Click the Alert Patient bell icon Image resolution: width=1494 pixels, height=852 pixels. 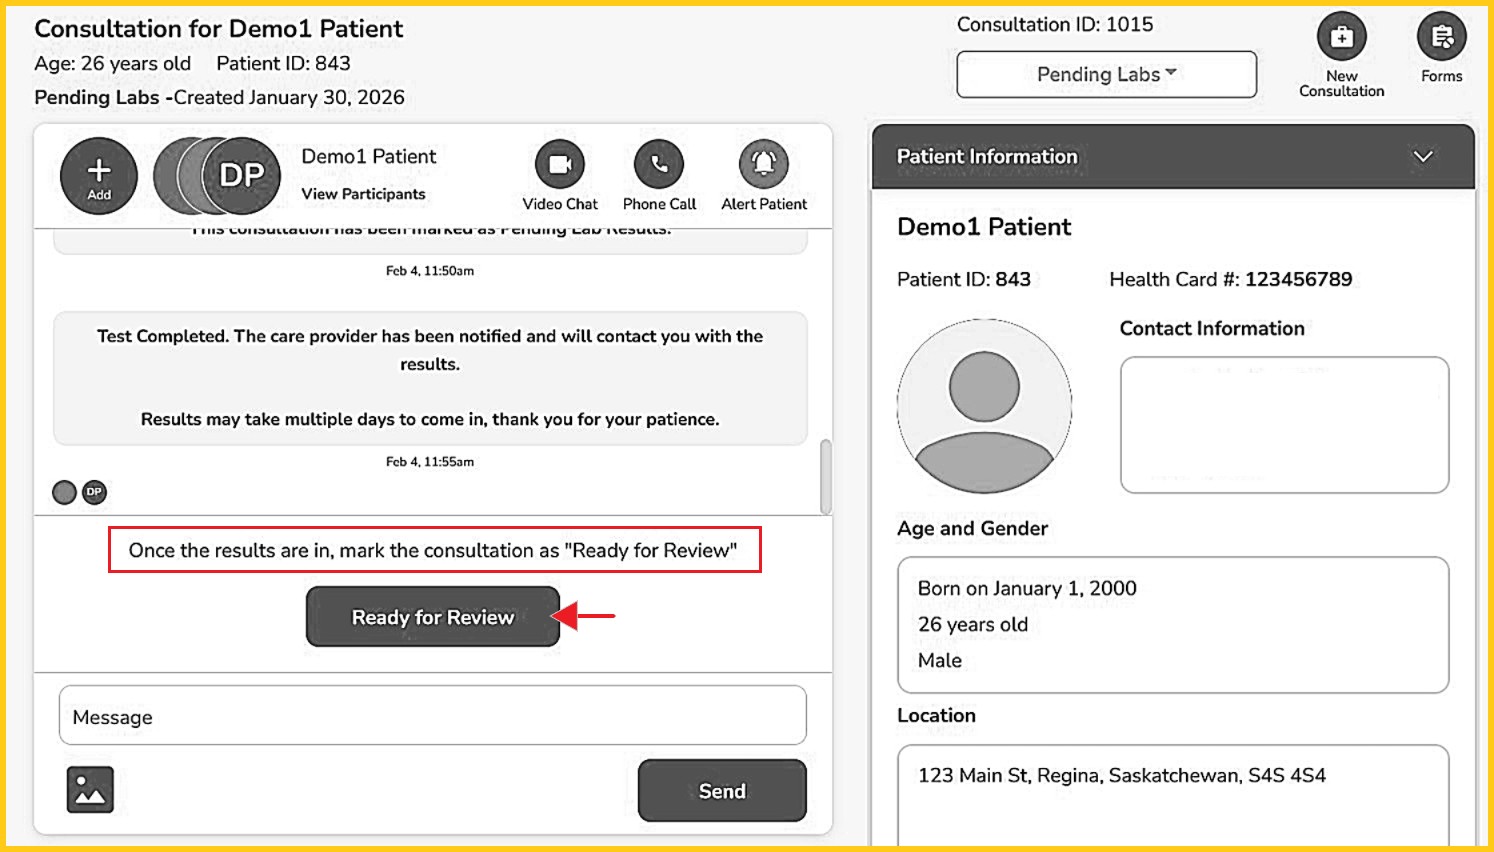[764, 164]
